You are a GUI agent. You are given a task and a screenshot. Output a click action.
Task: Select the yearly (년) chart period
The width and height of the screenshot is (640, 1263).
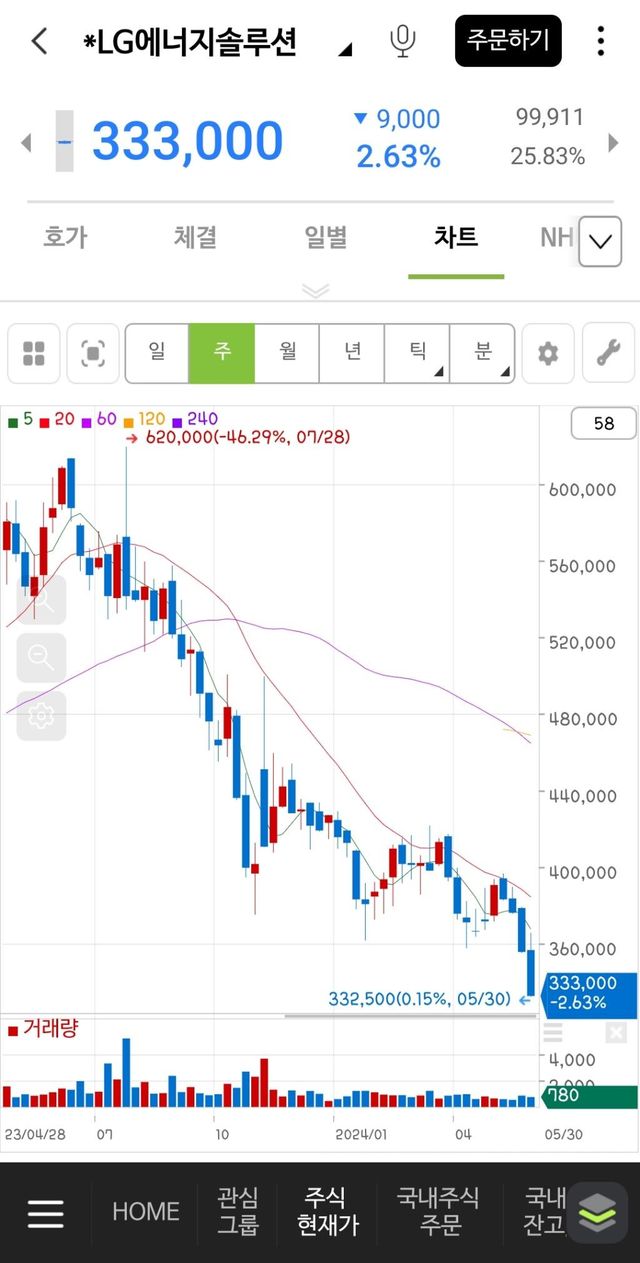(x=352, y=353)
